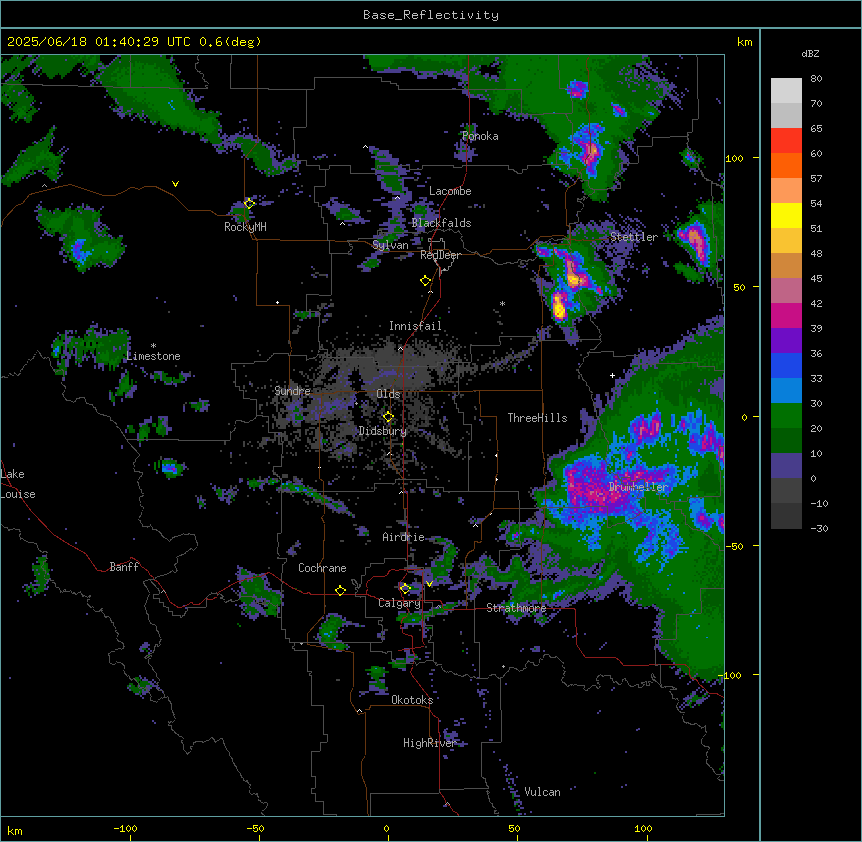Click the dBZ legend heading

tap(810, 54)
